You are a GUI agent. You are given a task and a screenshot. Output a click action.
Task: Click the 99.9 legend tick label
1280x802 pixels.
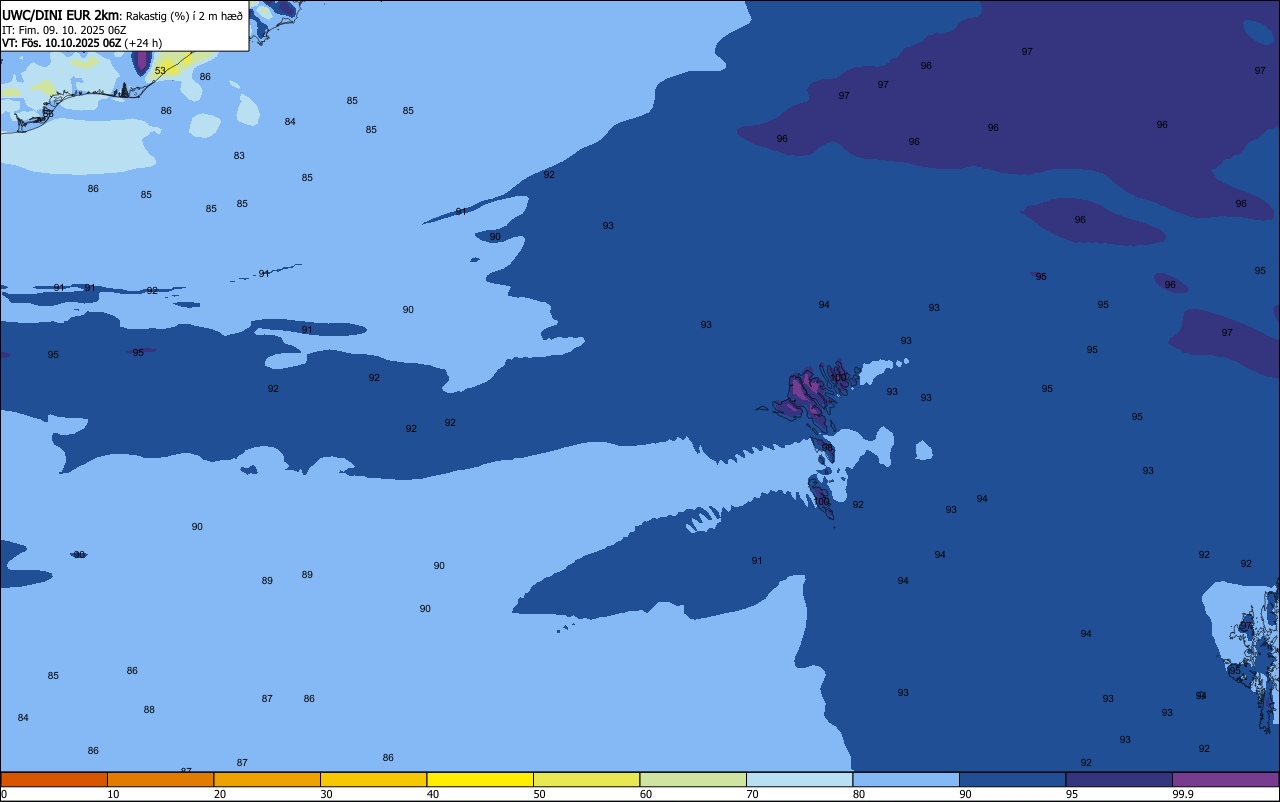pos(1183,794)
